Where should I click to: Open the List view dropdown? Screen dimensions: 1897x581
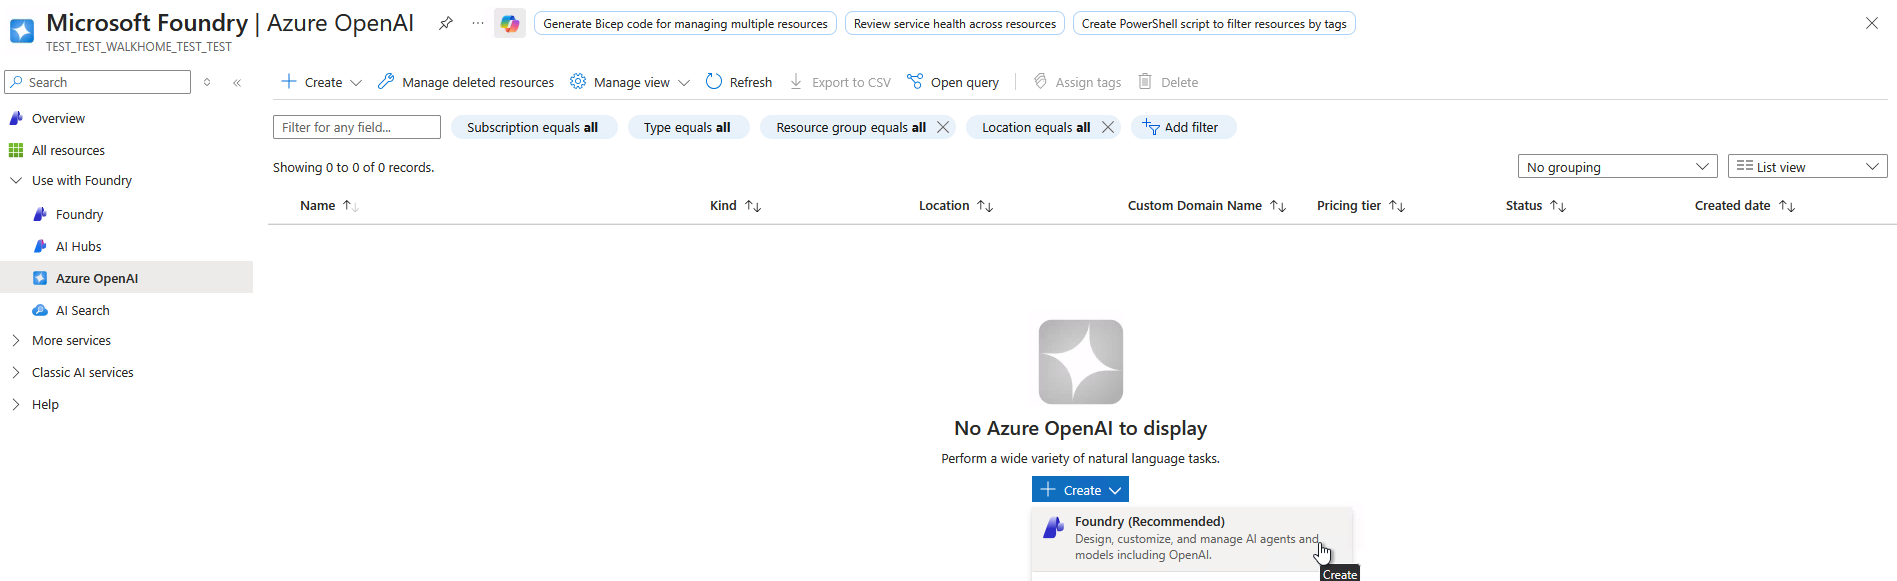pos(1807,167)
